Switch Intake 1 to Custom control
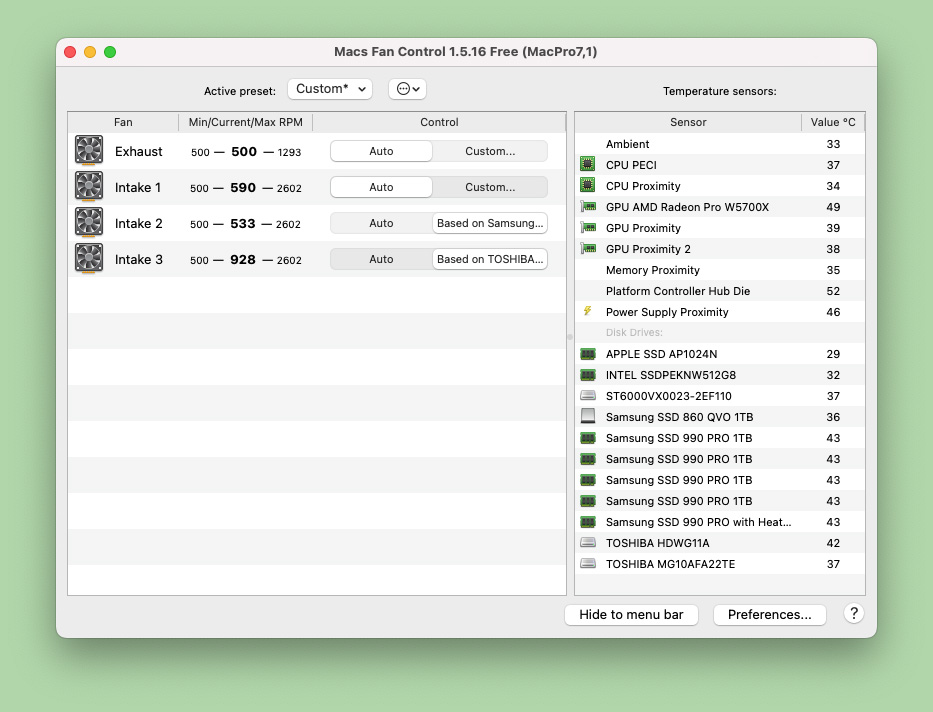 coord(490,187)
